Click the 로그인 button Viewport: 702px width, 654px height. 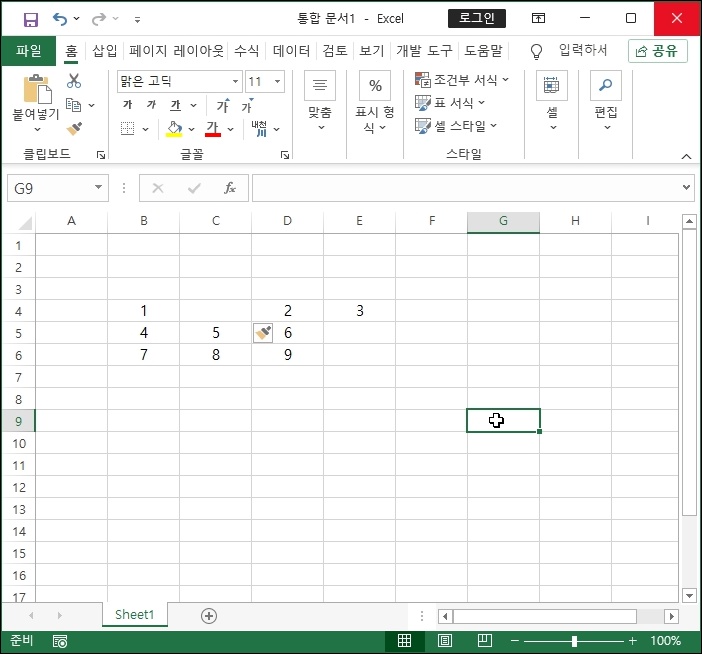pyautogui.click(x=477, y=18)
